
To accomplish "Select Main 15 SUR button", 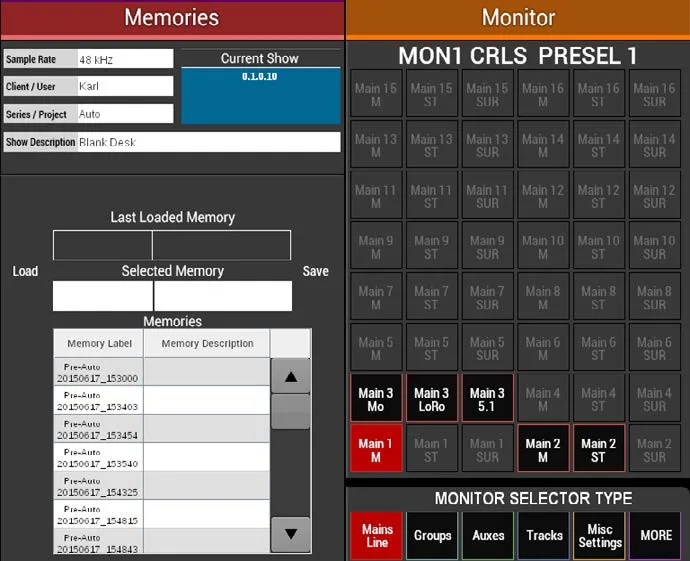I will (488, 93).
